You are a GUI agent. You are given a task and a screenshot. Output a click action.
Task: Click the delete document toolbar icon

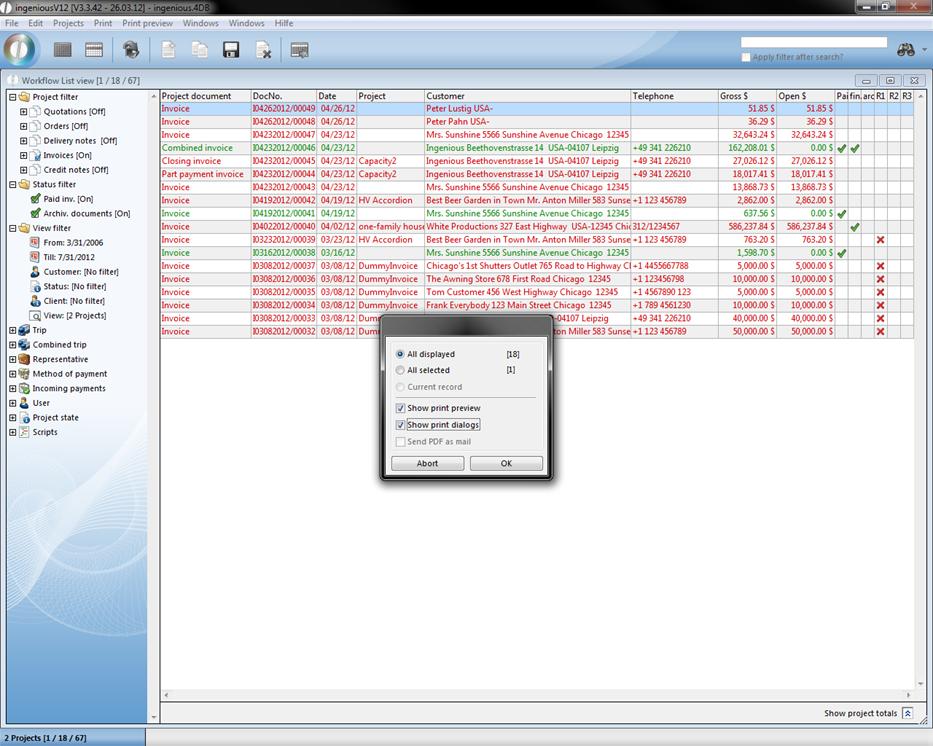click(x=263, y=50)
